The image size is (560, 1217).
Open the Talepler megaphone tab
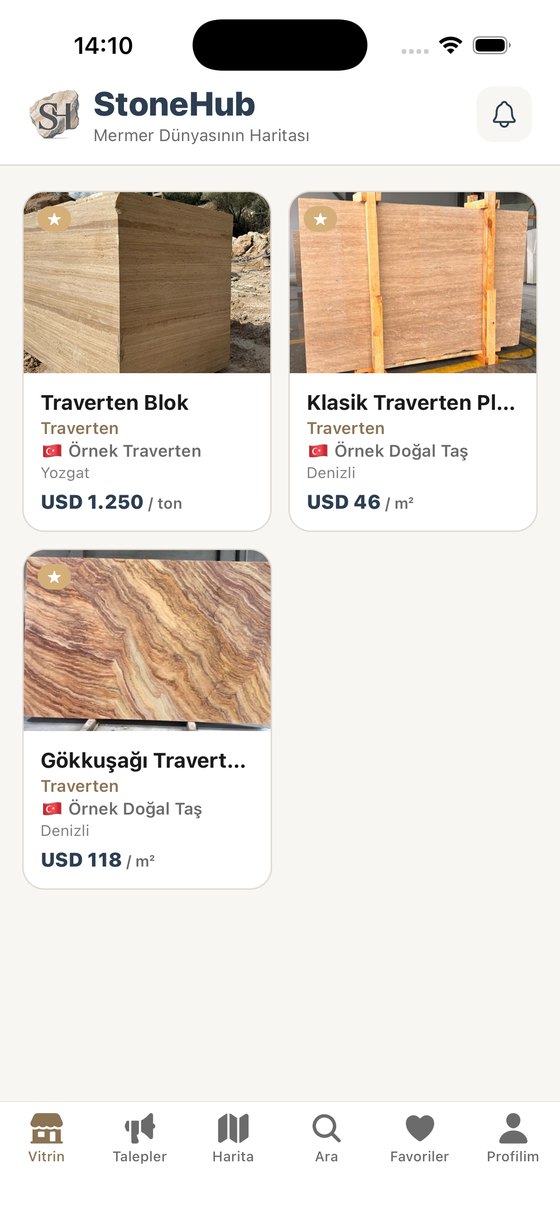point(140,1138)
